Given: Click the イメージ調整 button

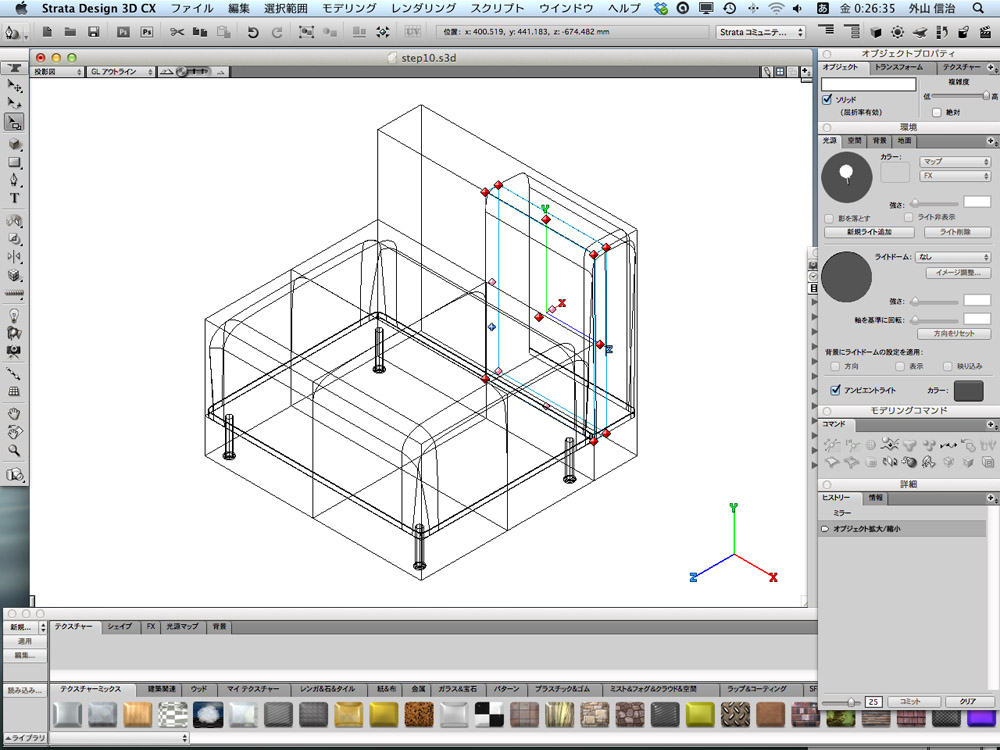Looking at the screenshot, I should (958, 272).
